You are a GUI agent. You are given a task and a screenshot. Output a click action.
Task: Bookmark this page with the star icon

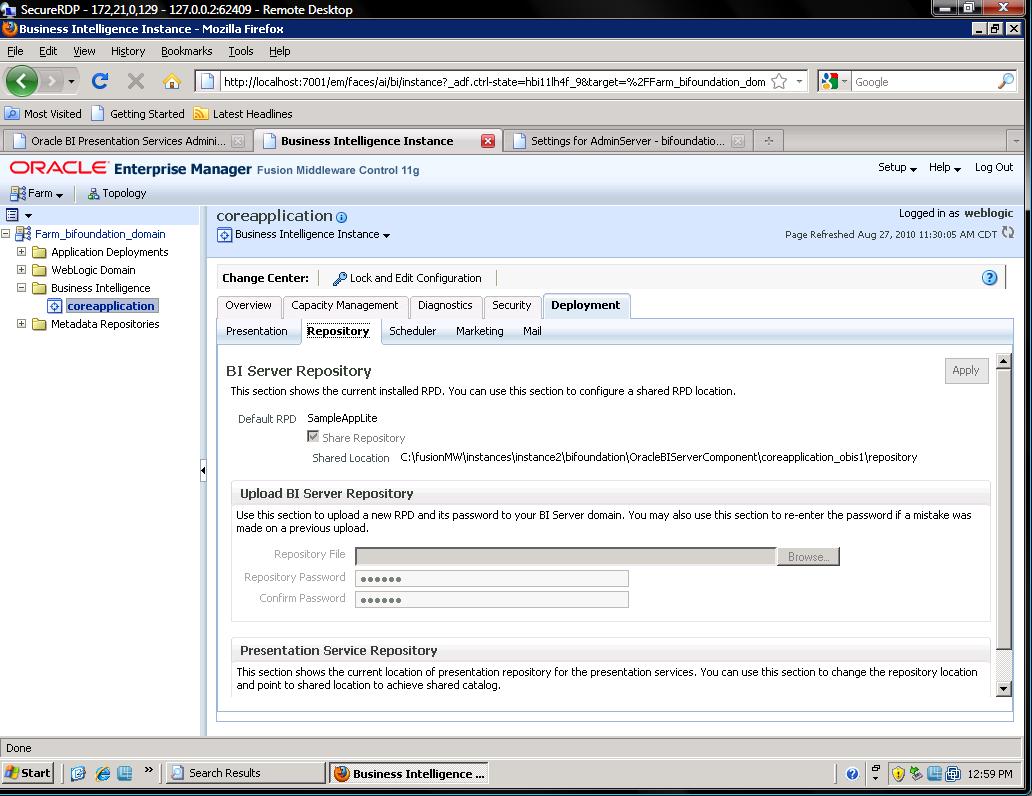coord(779,82)
